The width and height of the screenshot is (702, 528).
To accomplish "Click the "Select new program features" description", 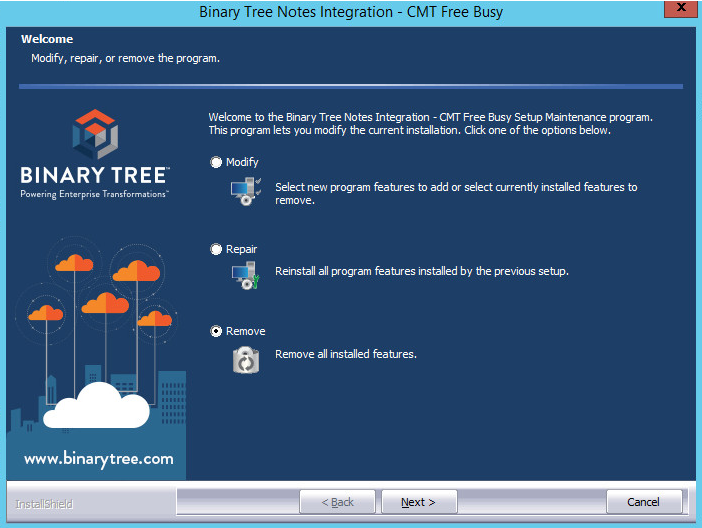I will tap(456, 193).
